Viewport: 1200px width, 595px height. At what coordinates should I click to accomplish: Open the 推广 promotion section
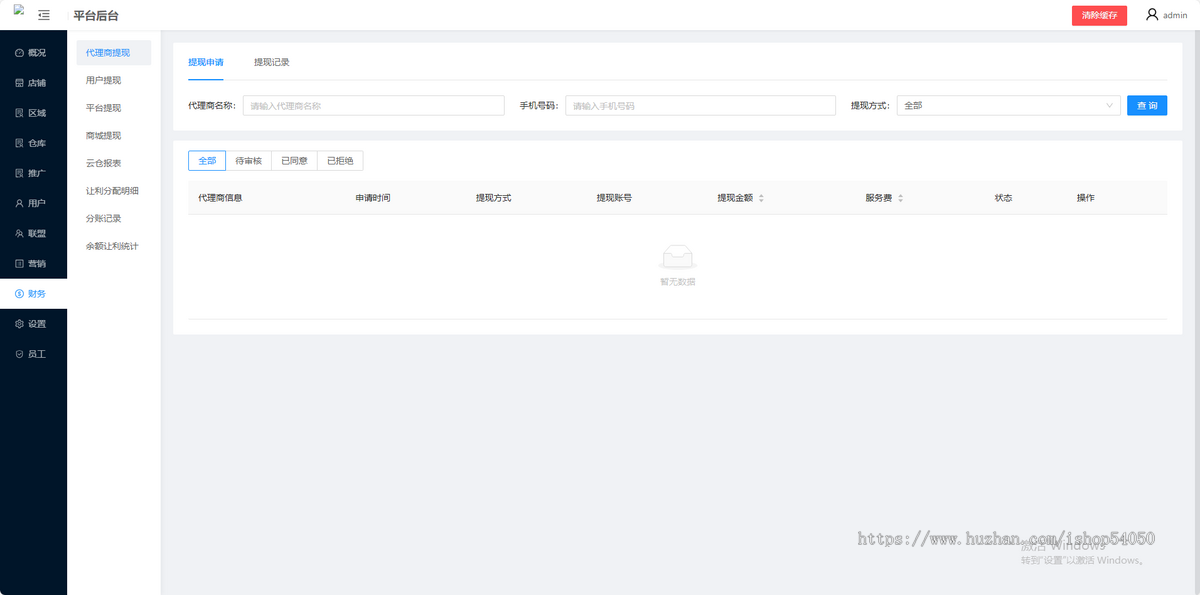point(33,172)
